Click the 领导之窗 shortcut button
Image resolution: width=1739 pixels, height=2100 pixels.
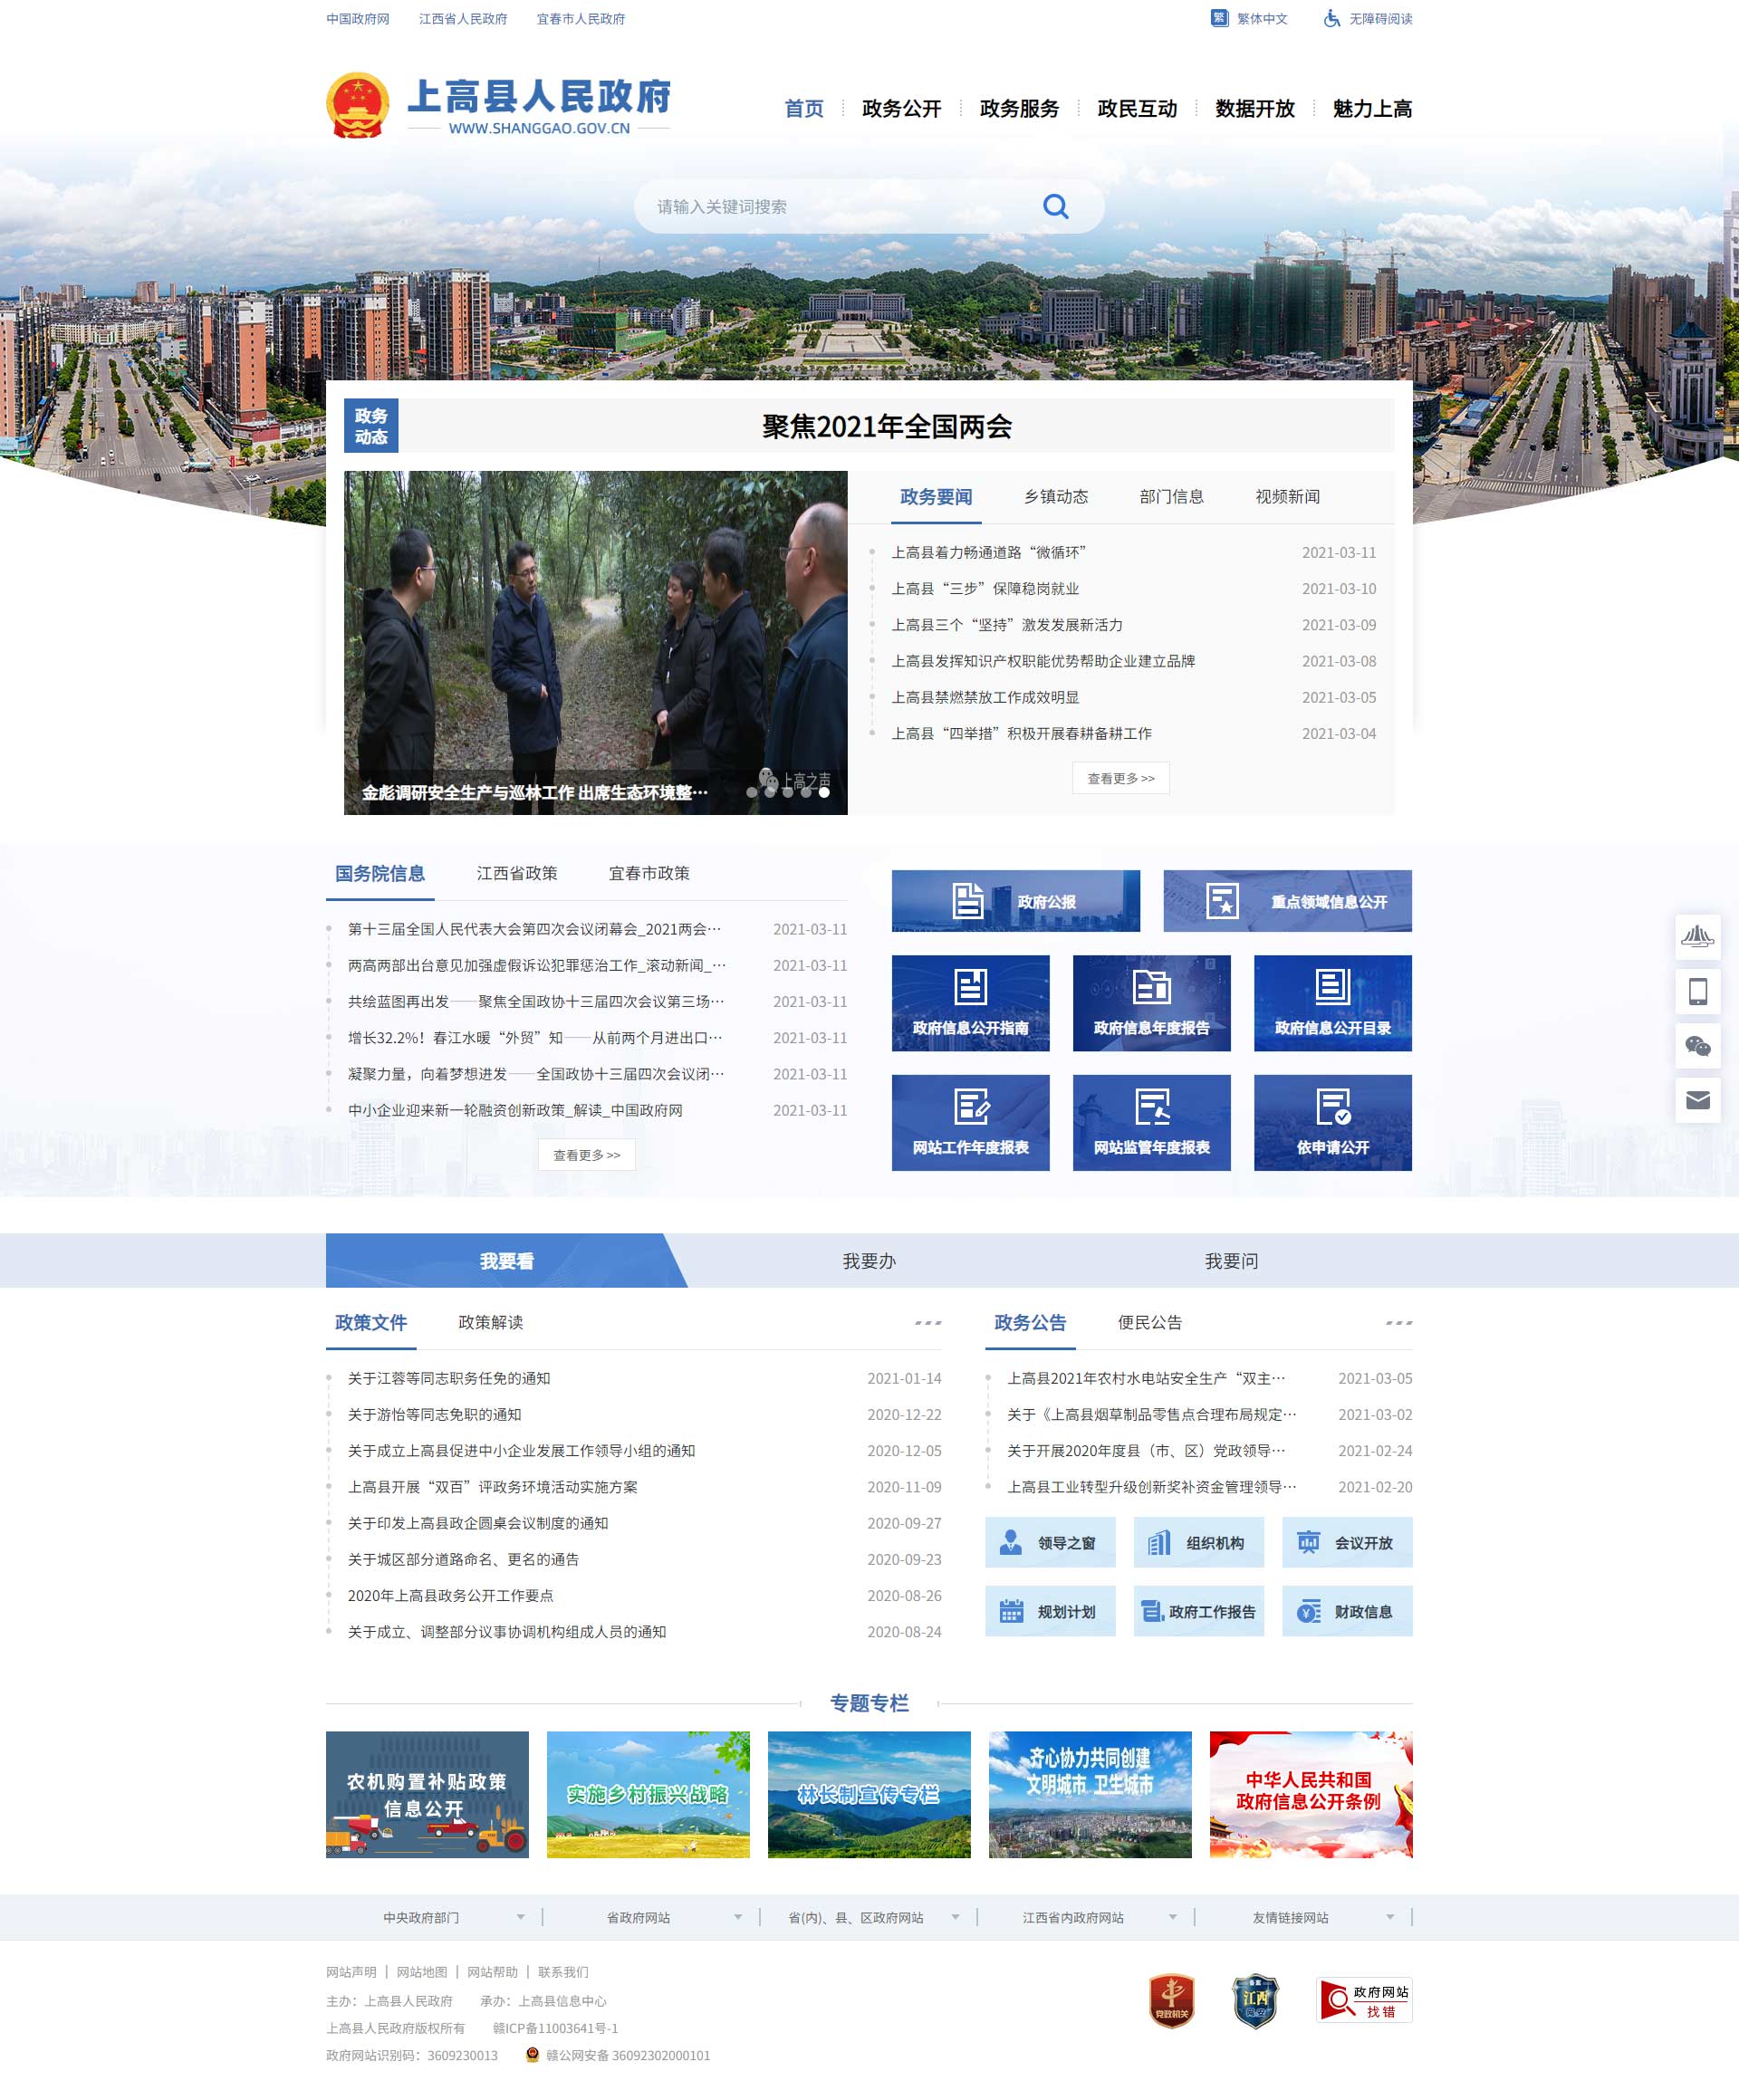[1050, 1542]
